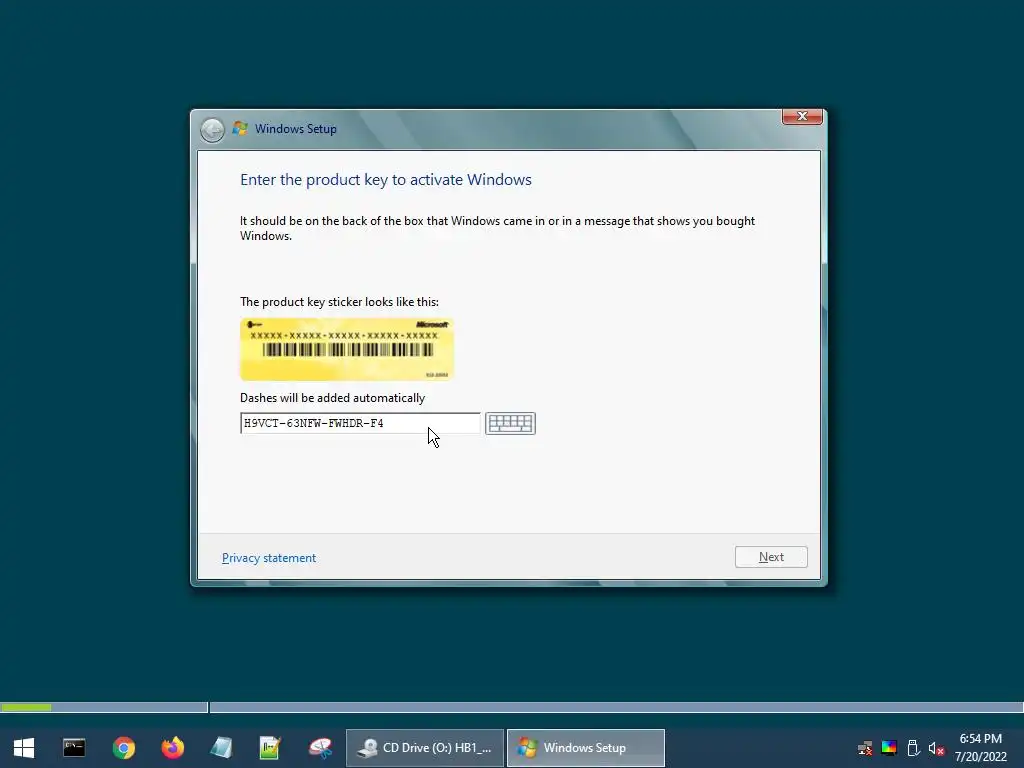Open Google Chrome from the taskbar

click(123, 748)
